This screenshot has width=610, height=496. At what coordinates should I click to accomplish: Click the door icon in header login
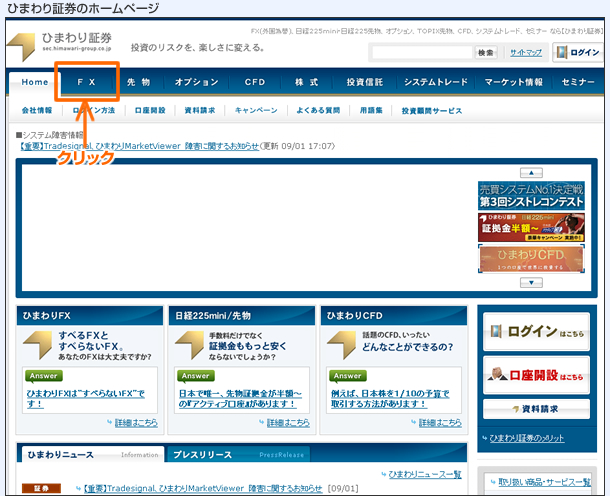click(561, 52)
